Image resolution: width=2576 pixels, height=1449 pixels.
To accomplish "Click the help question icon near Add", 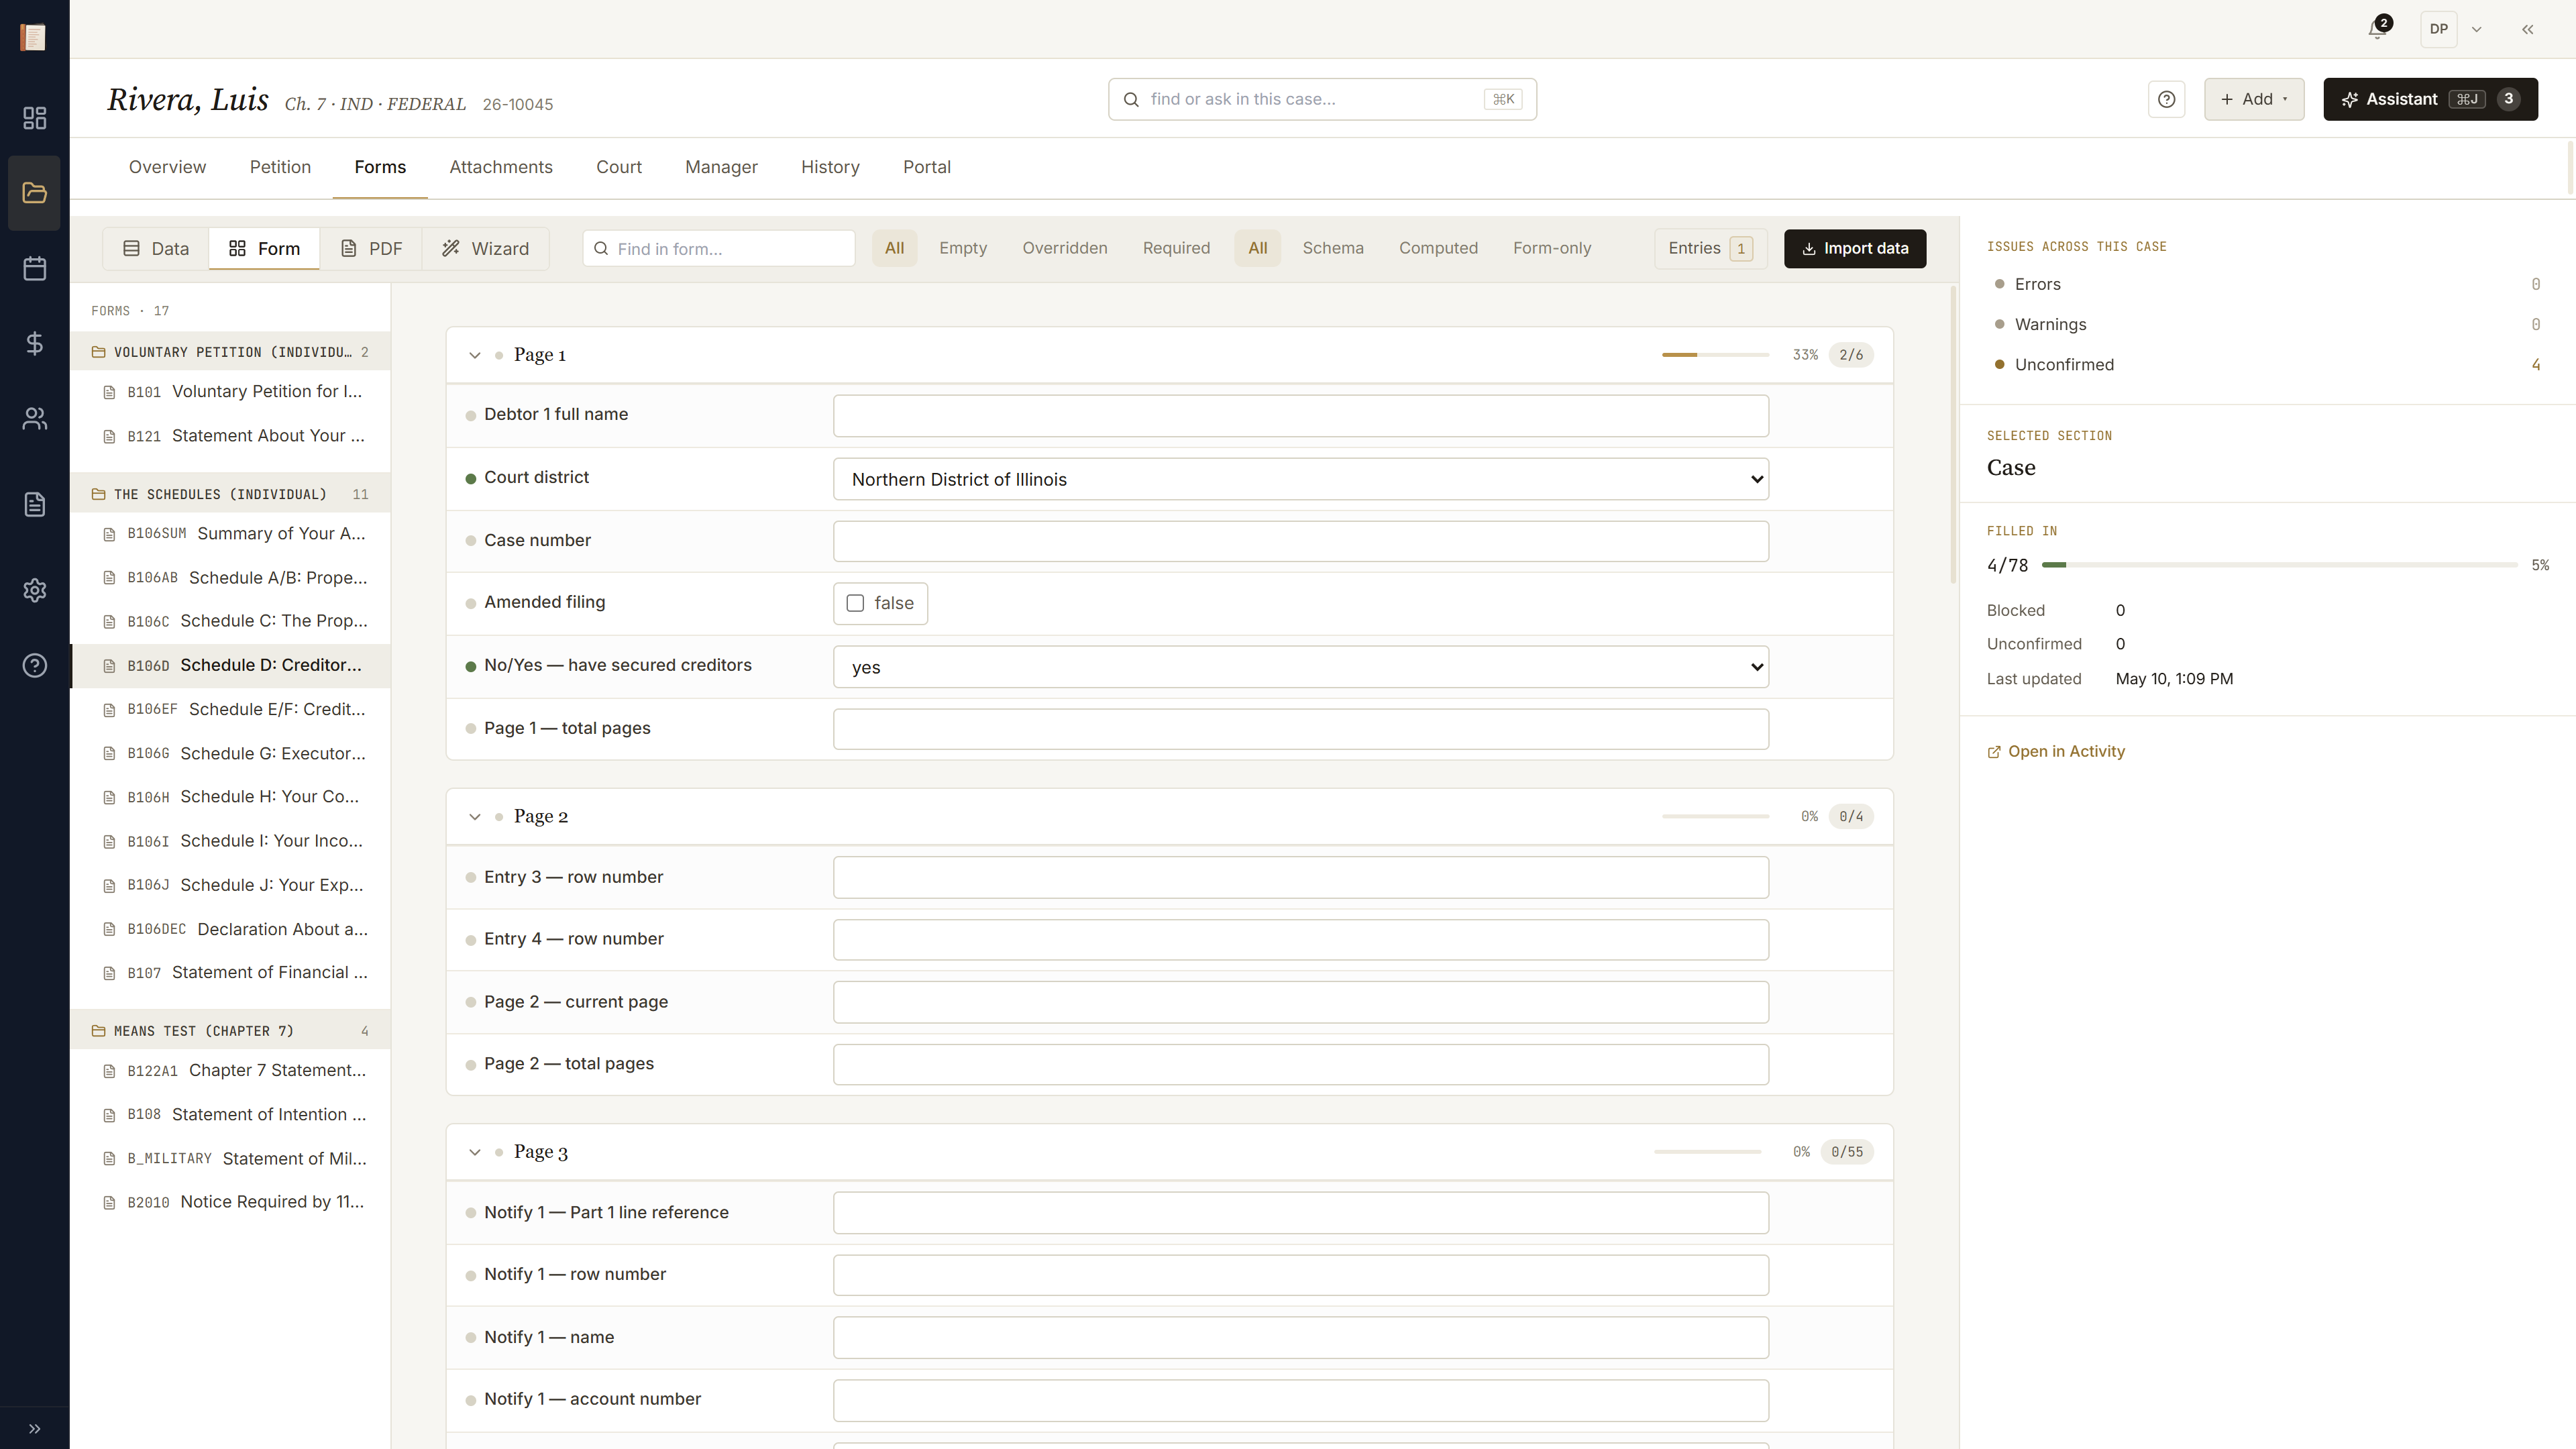I will click(2166, 99).
